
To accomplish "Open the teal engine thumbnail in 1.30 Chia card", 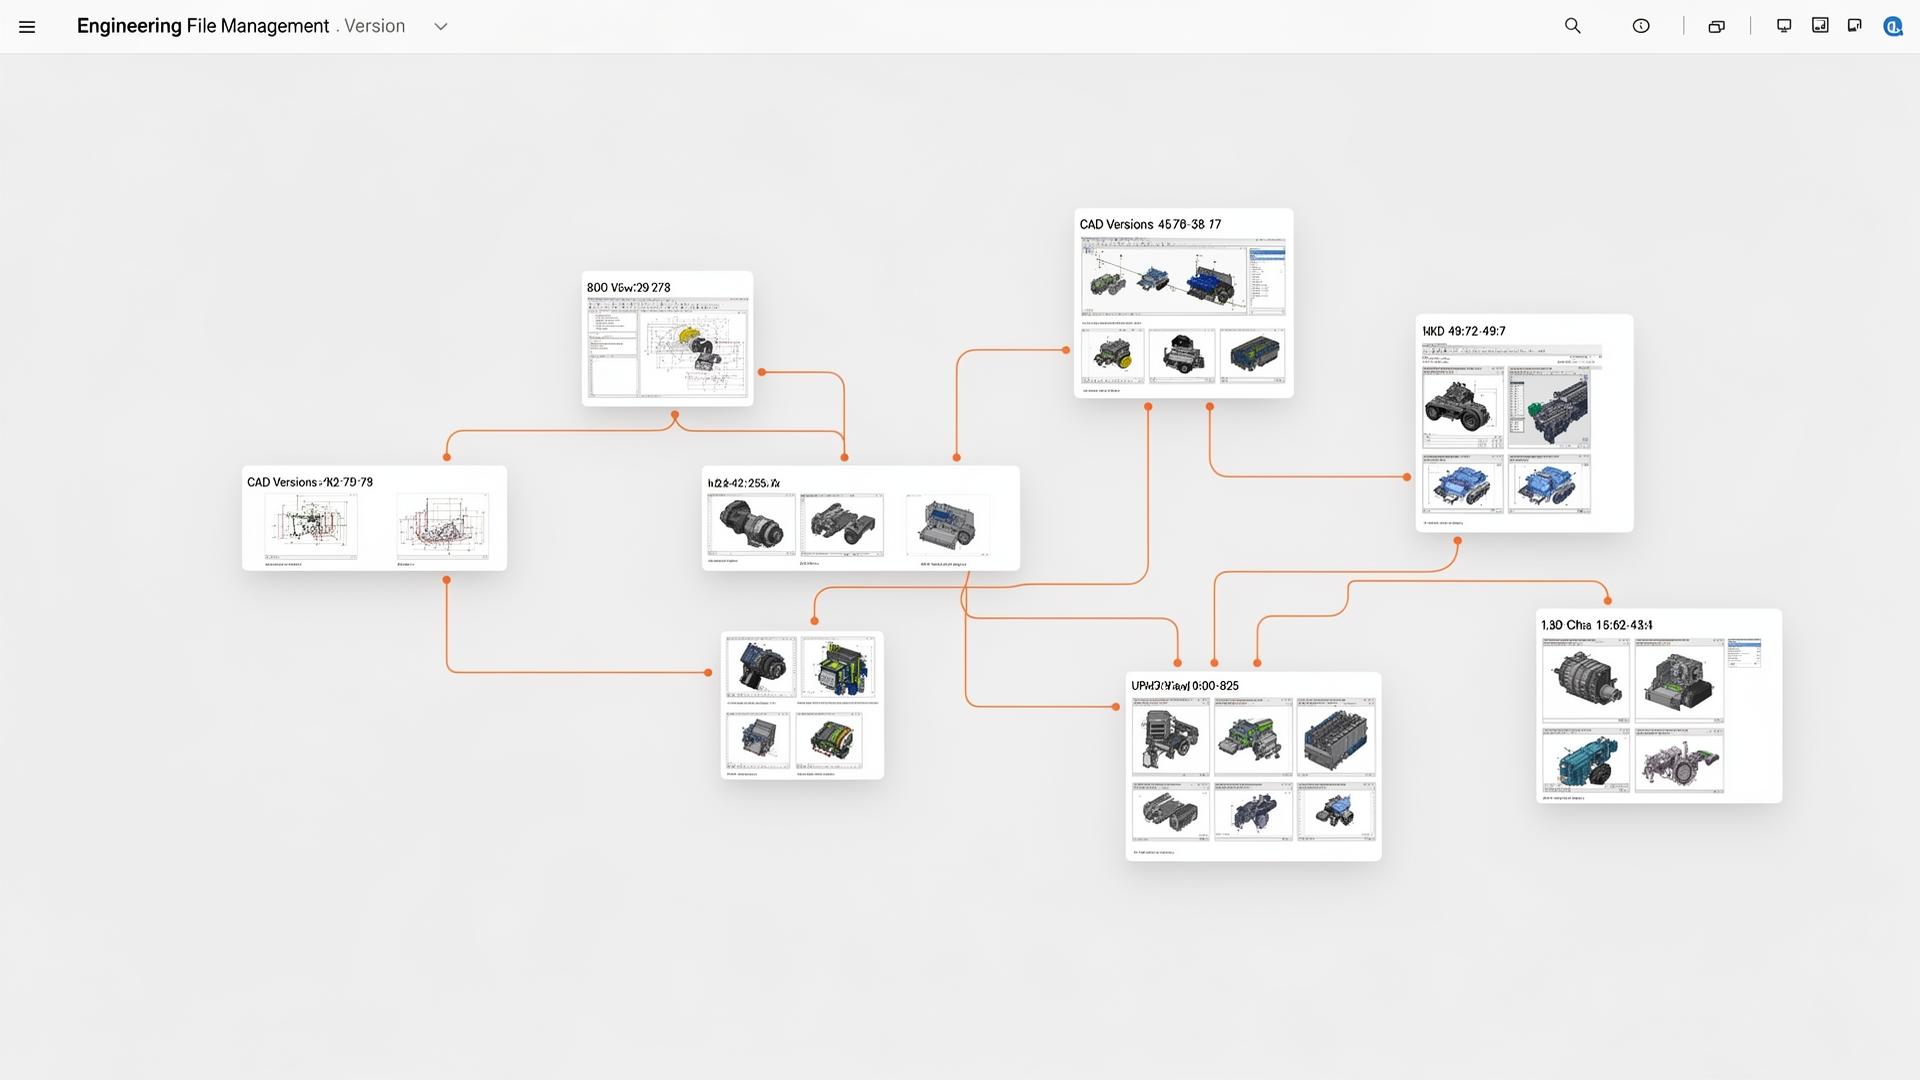I will (x=1586, y=761).
